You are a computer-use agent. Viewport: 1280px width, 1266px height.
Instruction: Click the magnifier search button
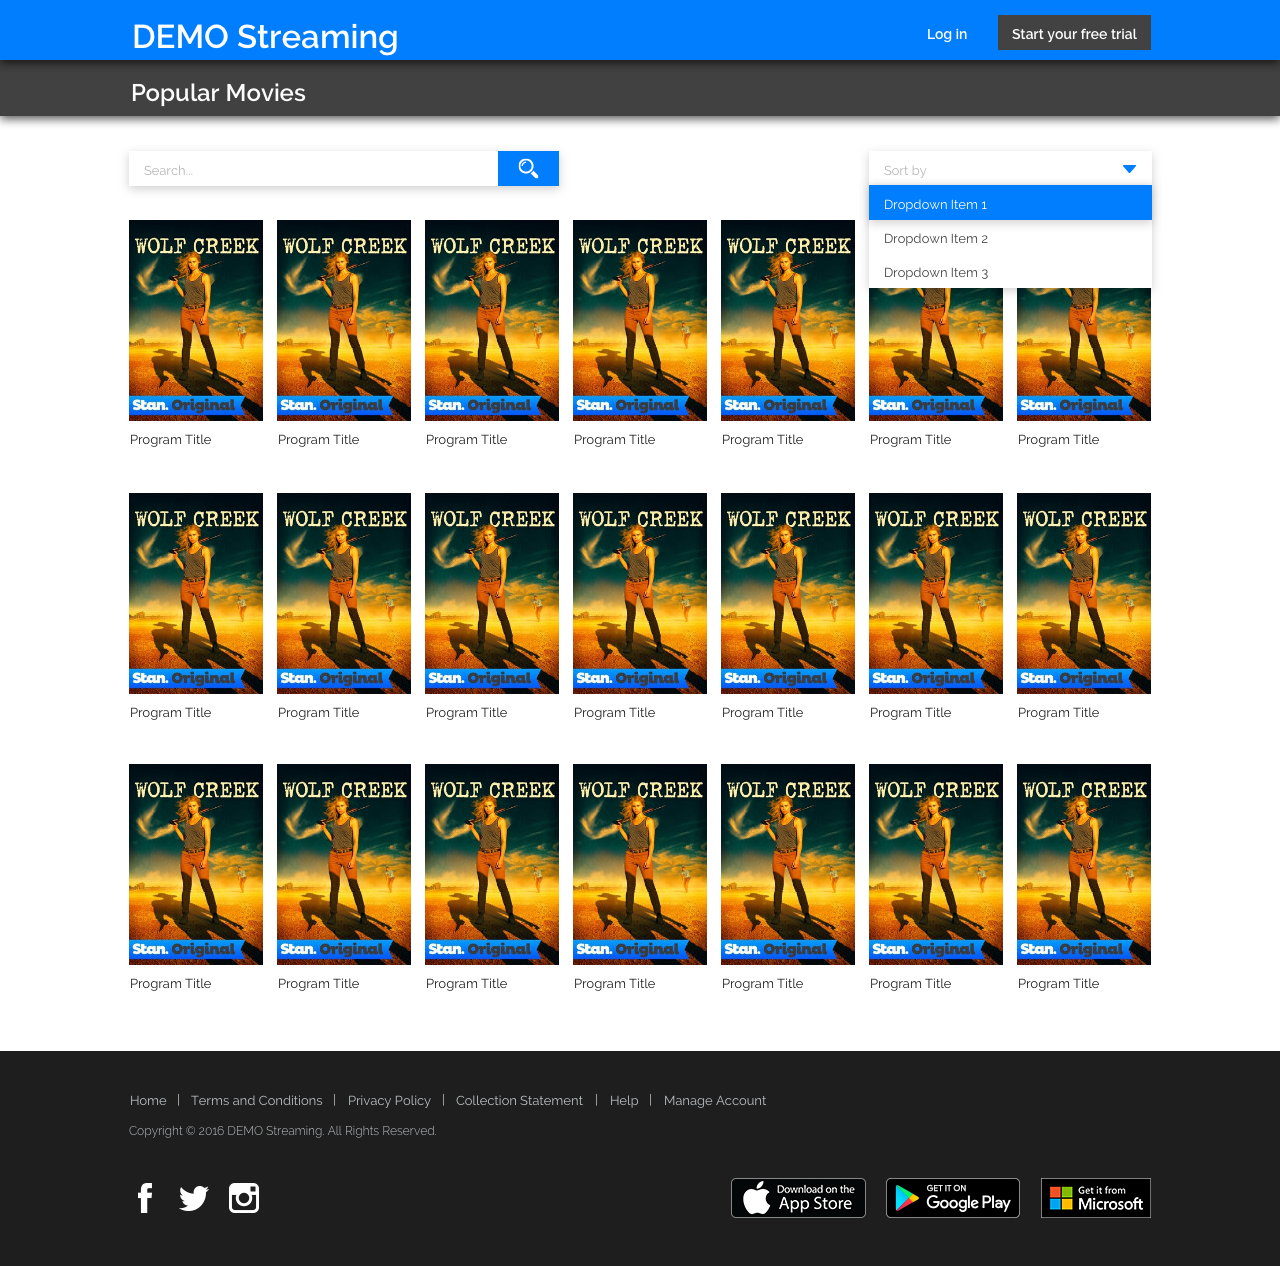[528, 169]
